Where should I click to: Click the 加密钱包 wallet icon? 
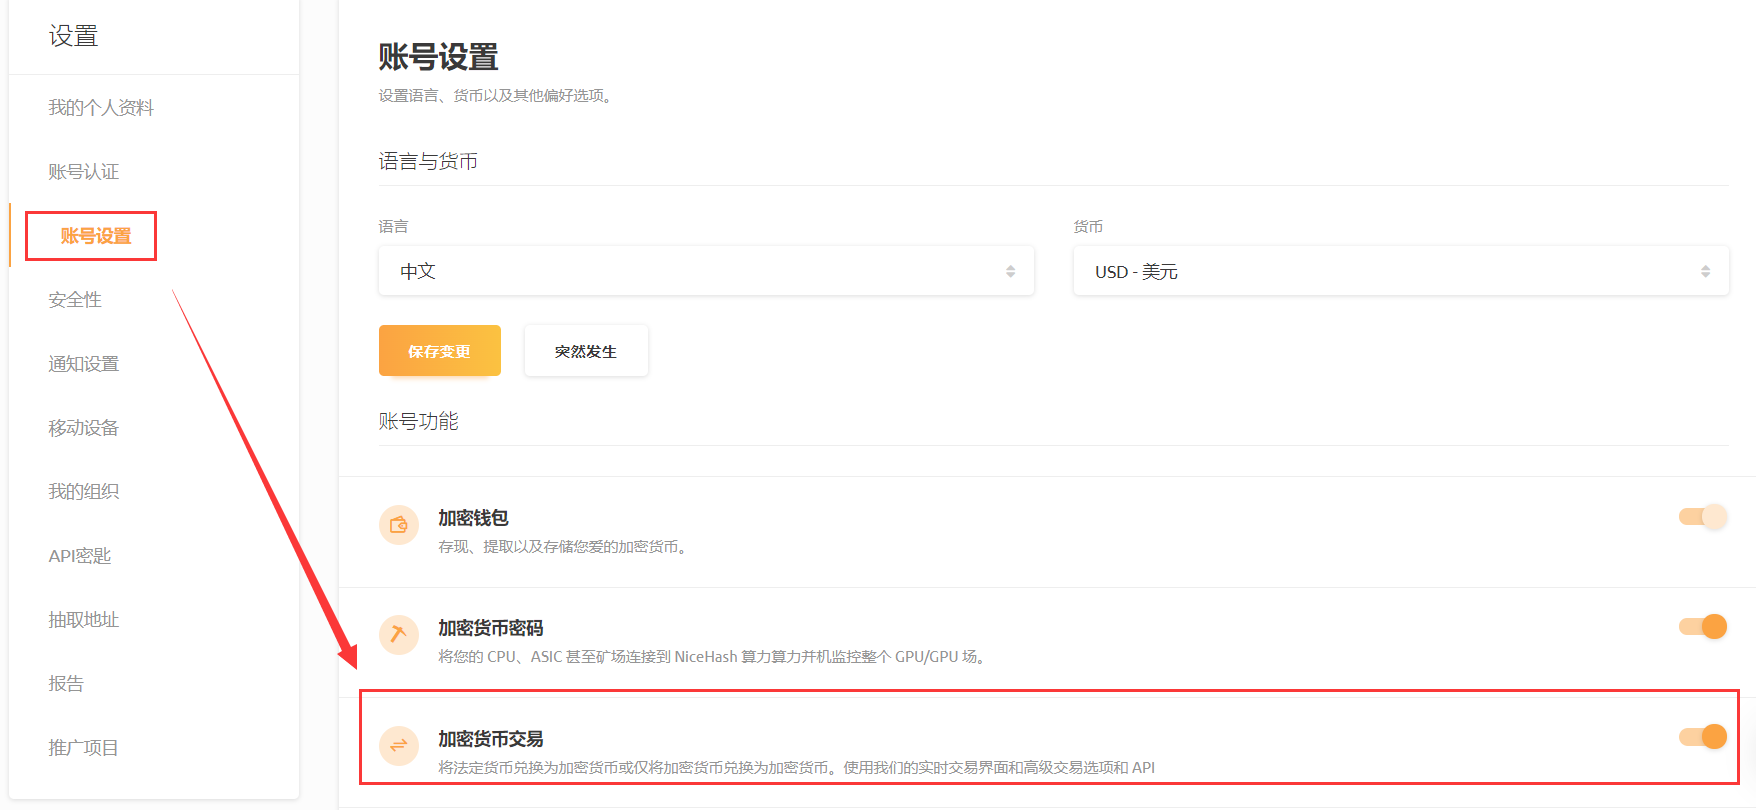(399, 525)
